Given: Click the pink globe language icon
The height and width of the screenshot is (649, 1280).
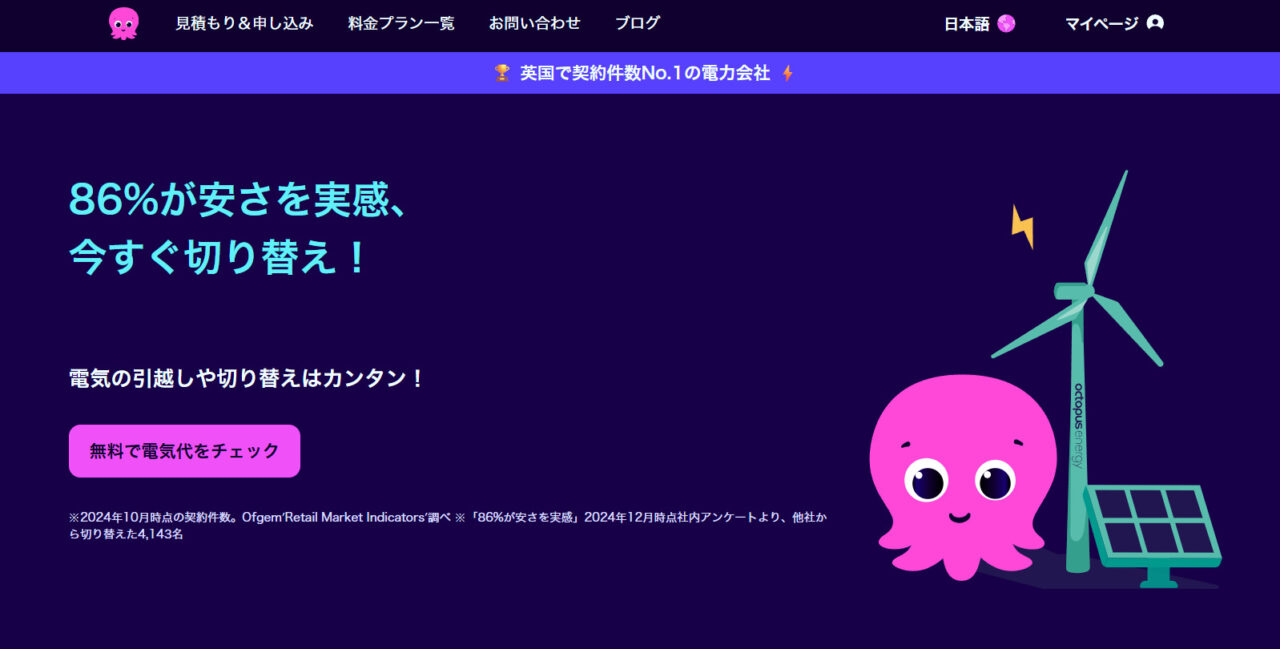Looking at the screenshot, I should tap(1007, 21).
